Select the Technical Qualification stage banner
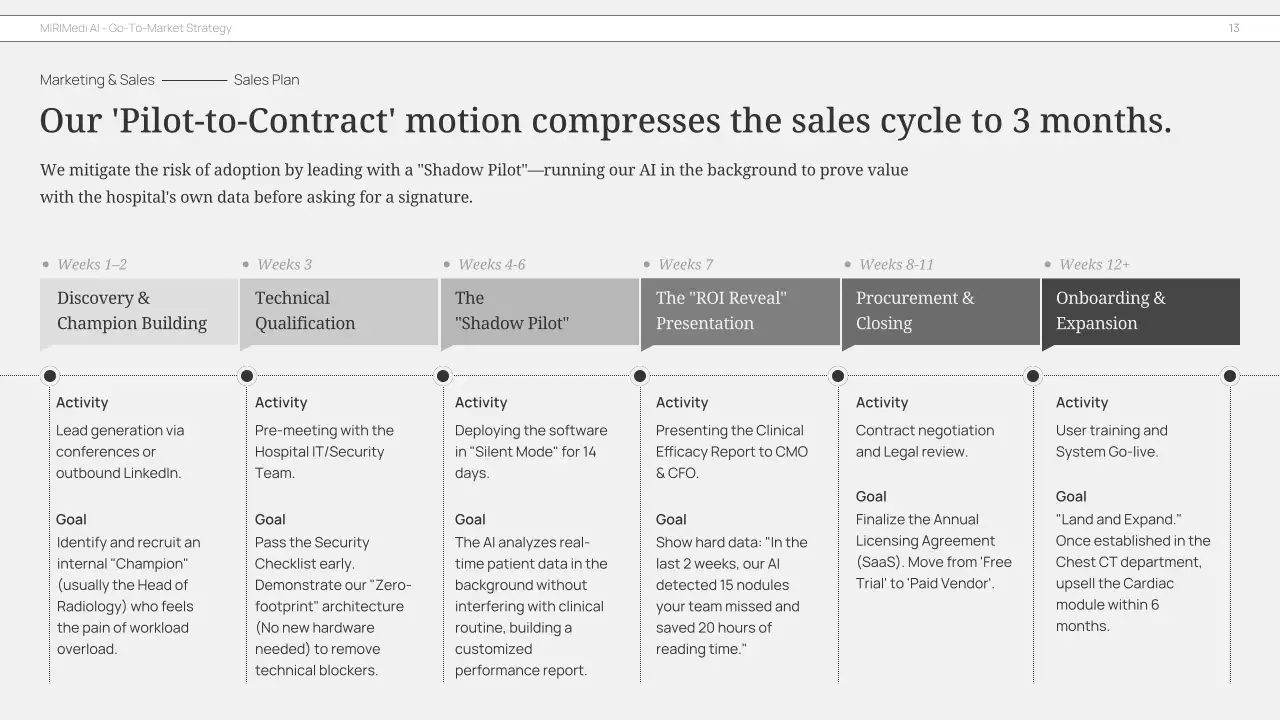Image resolution: width=1280 pixels, height=720 pixels. (338, 311)
